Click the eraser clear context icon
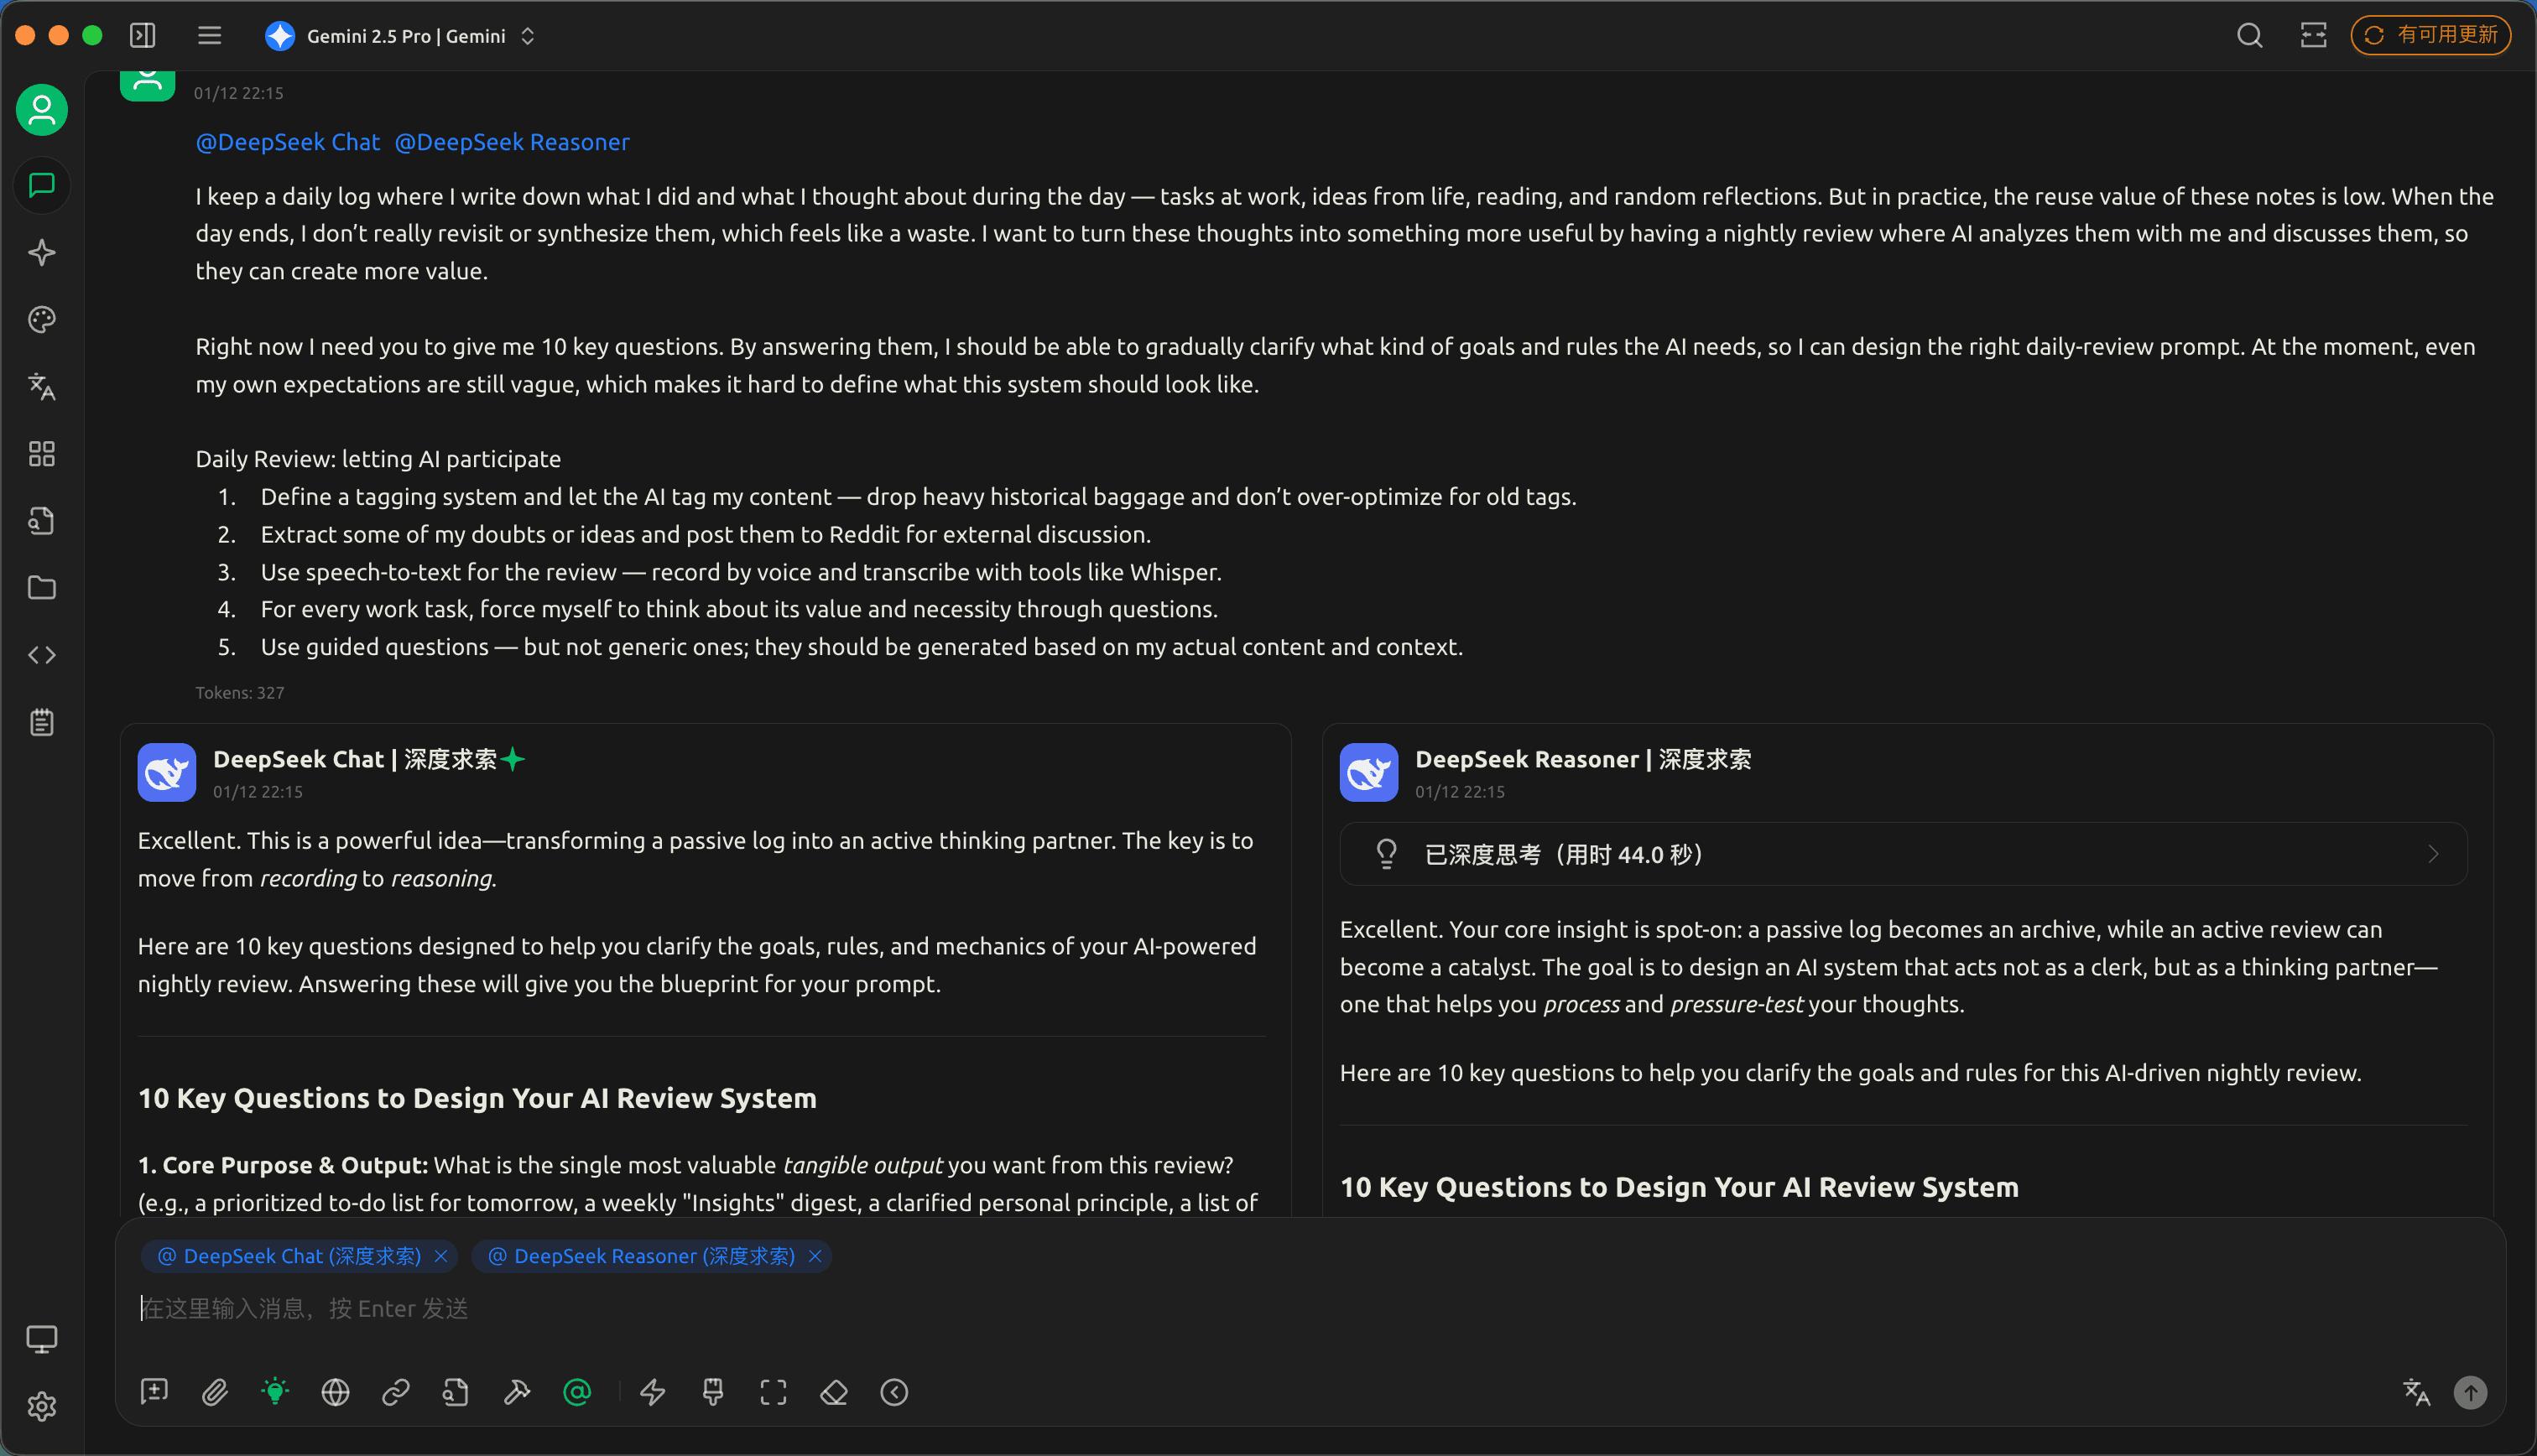This screenshot has height=1456, width=2537. click(834, 1392)
